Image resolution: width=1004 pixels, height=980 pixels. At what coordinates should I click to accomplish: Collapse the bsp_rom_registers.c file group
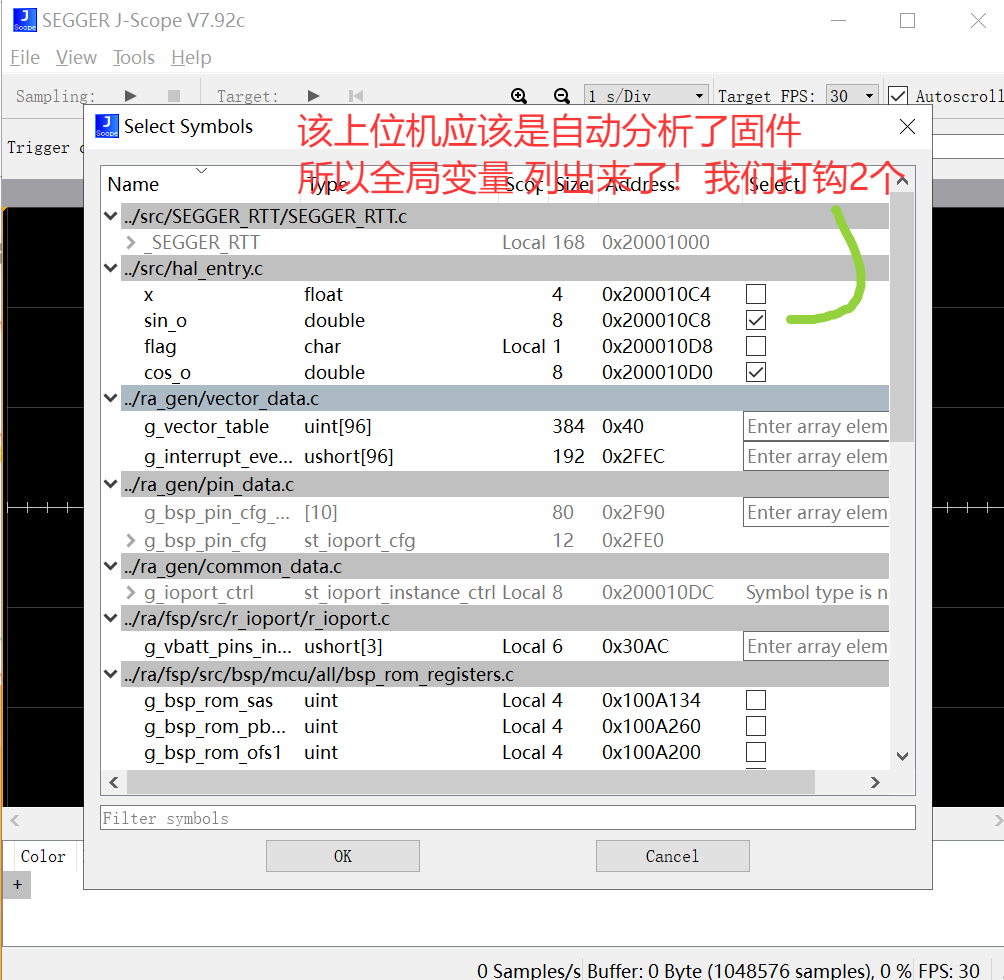111,674
